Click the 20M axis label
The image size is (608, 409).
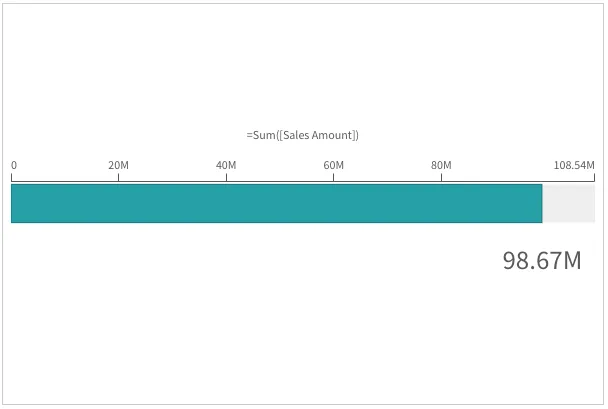118,165
